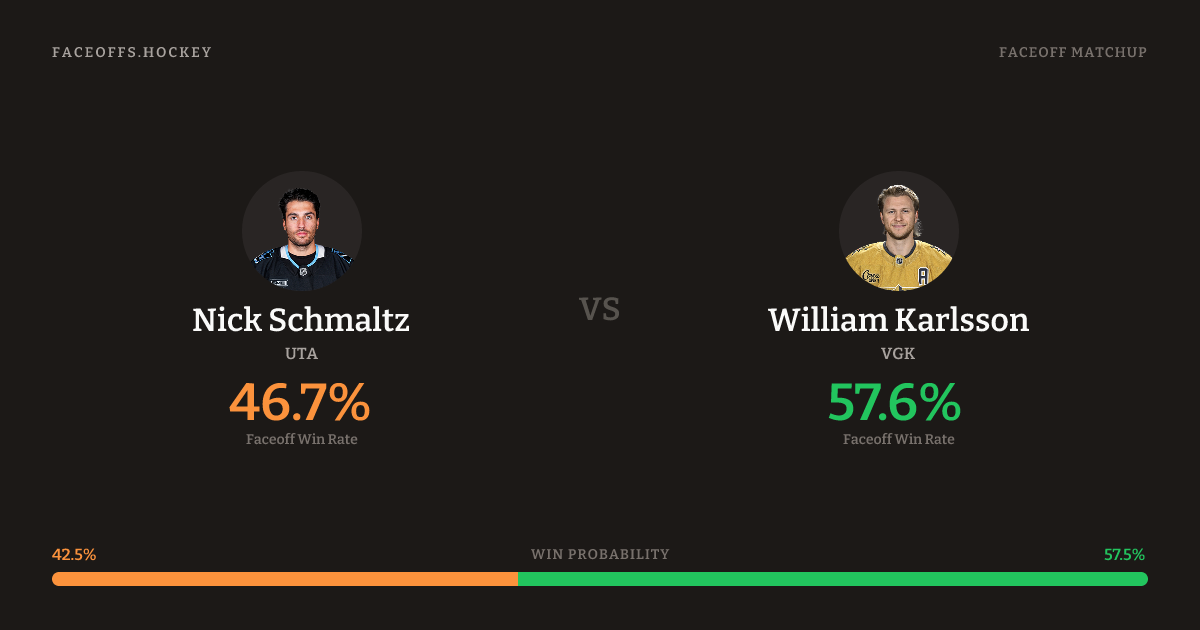Click William Karlsson's player headshot
This screenshot has height=630, width=1200.
(898, 231)
